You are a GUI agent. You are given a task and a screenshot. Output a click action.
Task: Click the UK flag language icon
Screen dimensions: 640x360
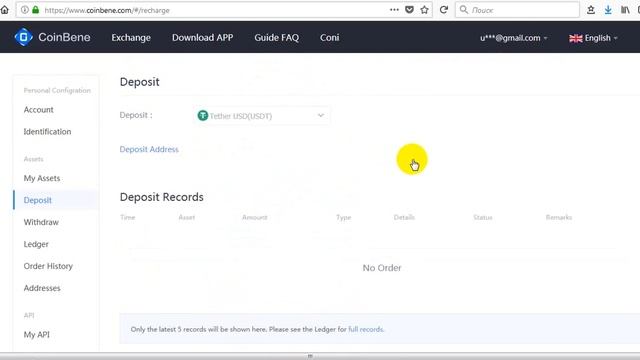point(576,38)
